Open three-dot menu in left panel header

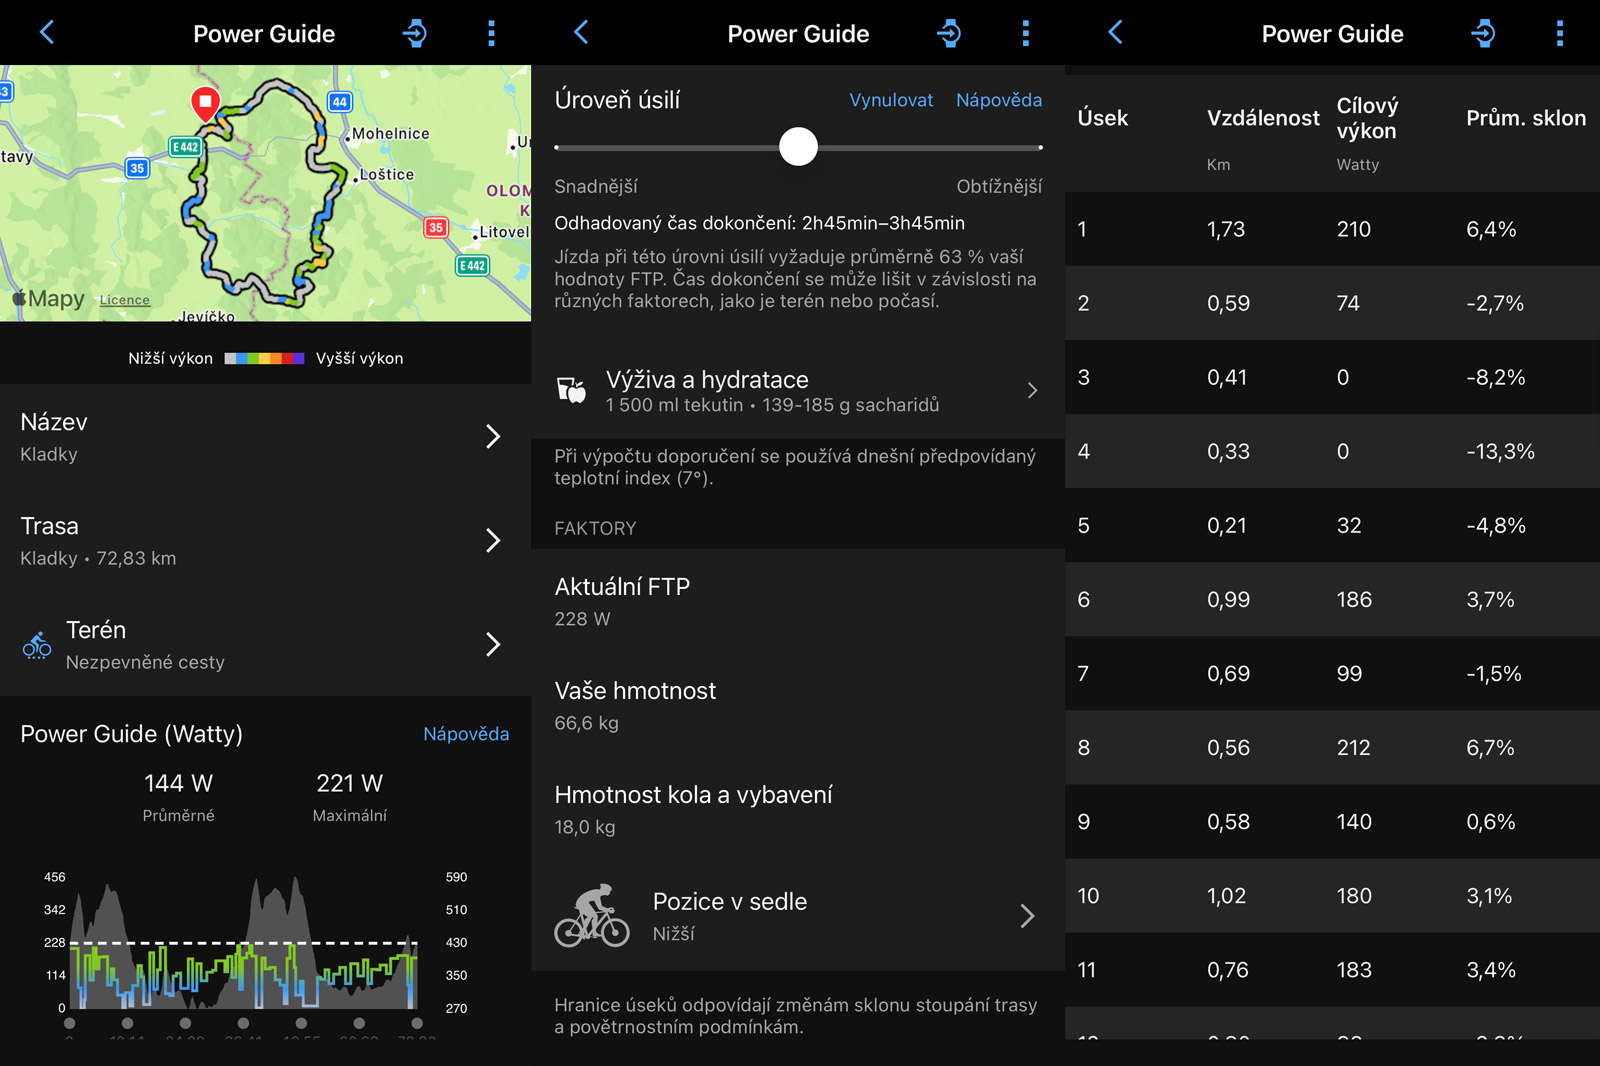pos(491,34)
